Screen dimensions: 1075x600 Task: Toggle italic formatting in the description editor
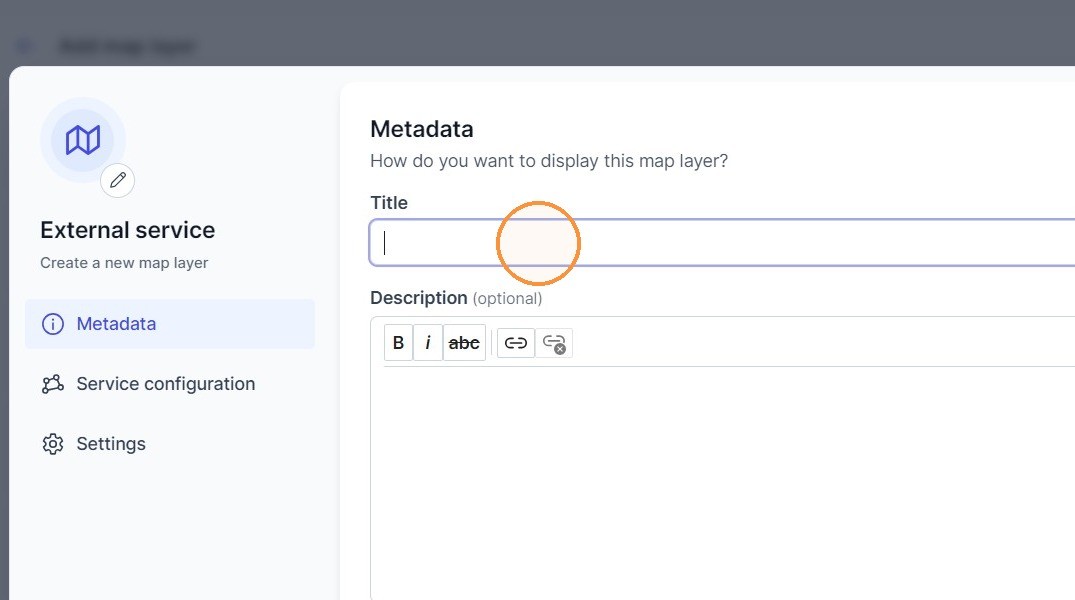click(x=428, y=343)
